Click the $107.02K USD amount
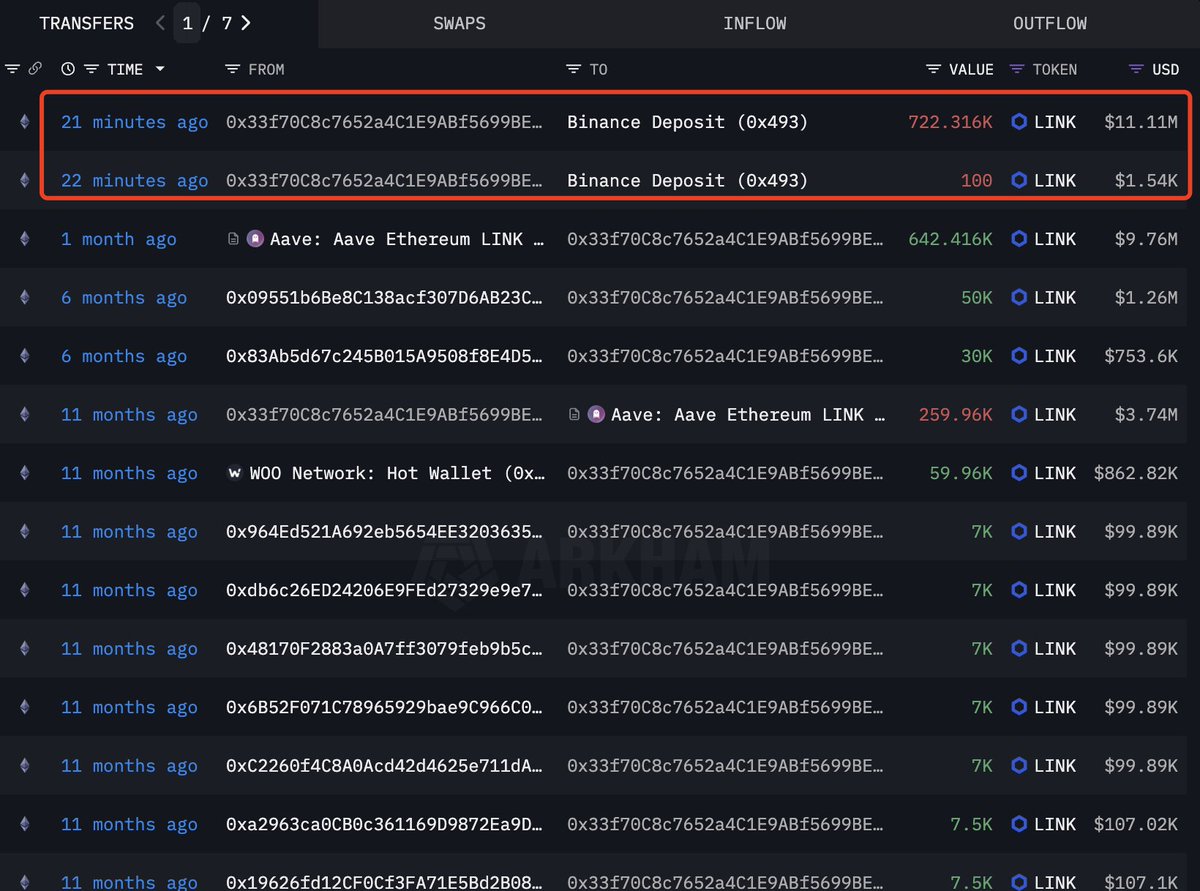 coord(1135,825)
